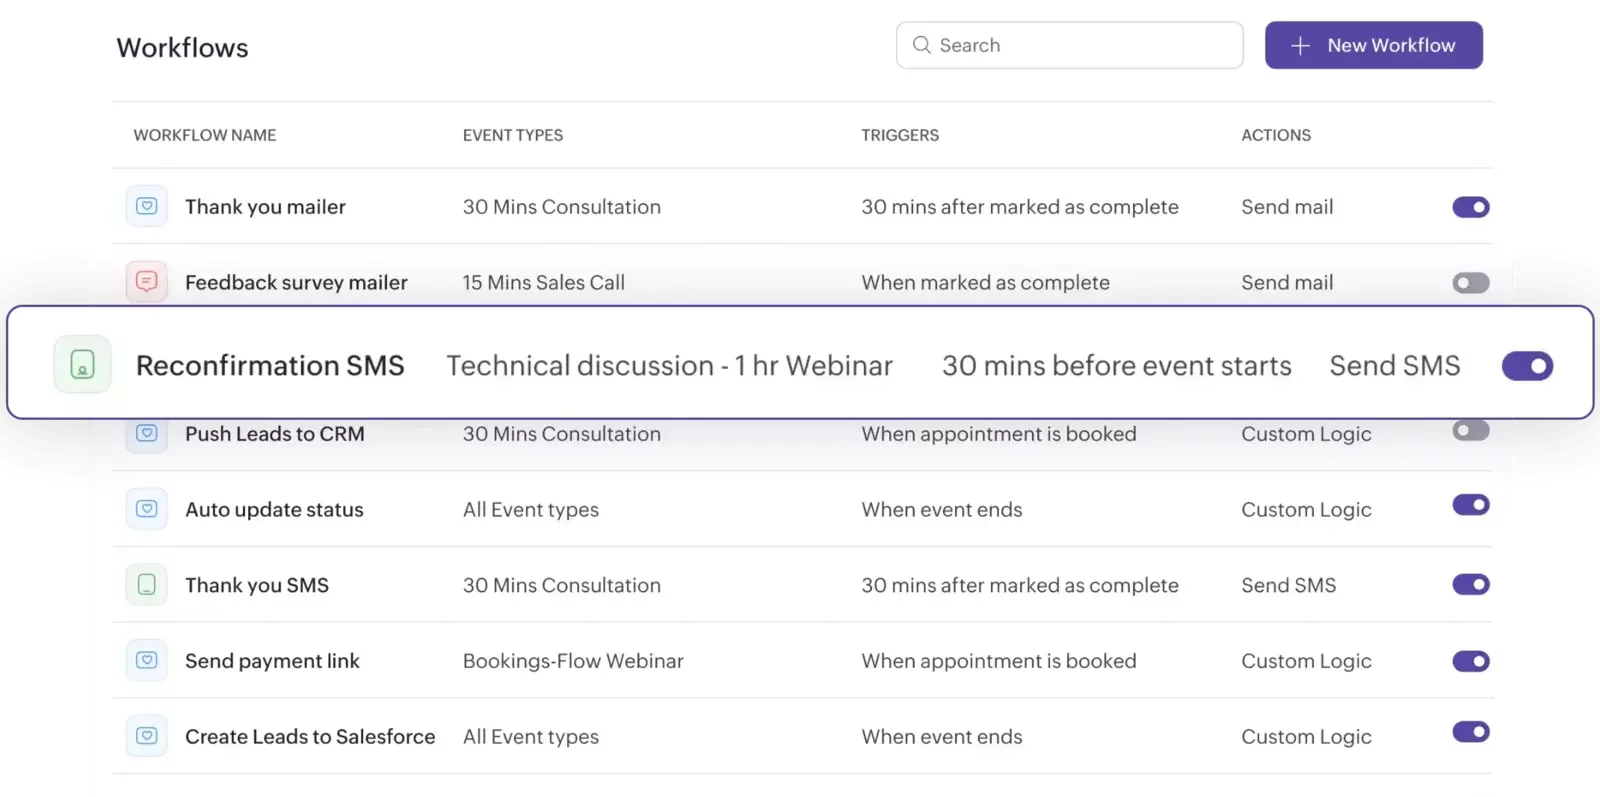Click the Feedback survey mailer icon

[x=146, y=282]
